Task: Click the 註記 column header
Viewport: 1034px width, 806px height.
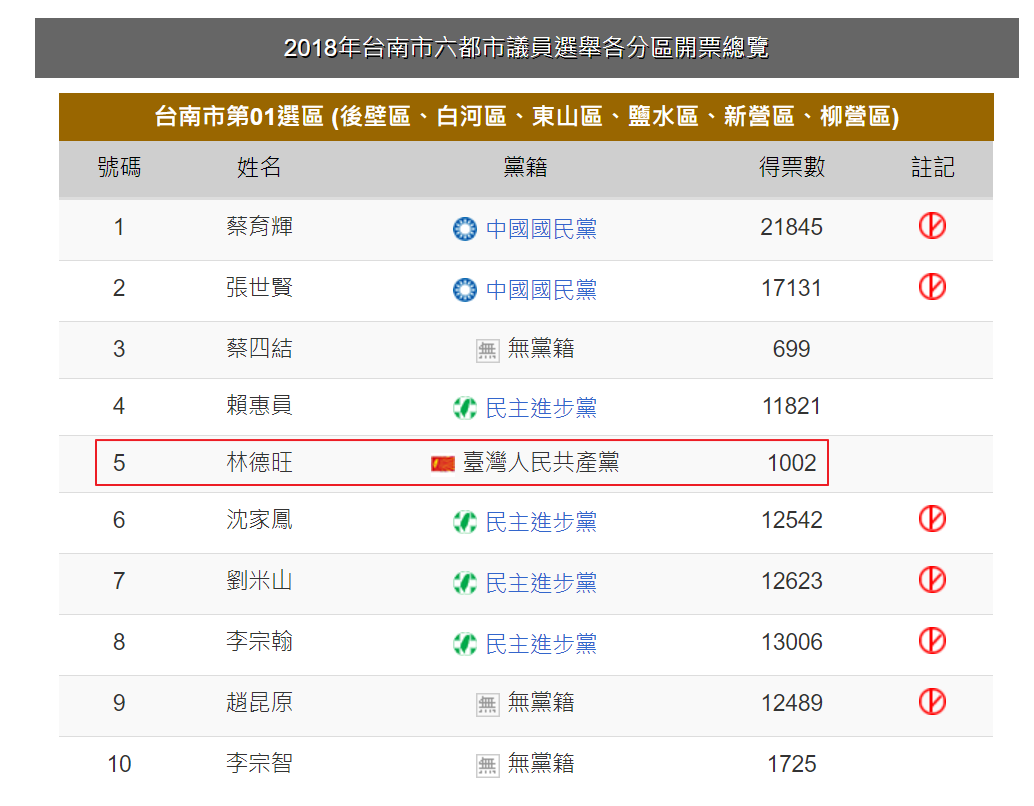Action: click(x=932, y=167)
